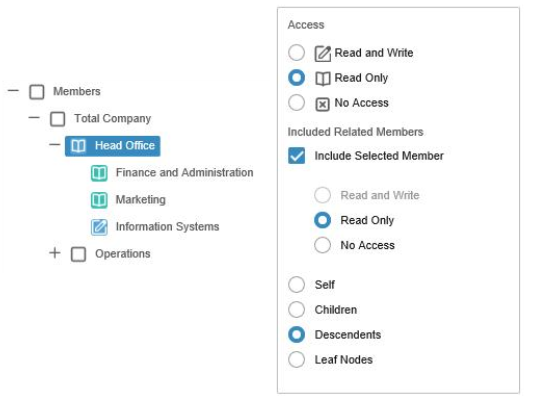
Task: Select the Self radio option
Action: 296,285
